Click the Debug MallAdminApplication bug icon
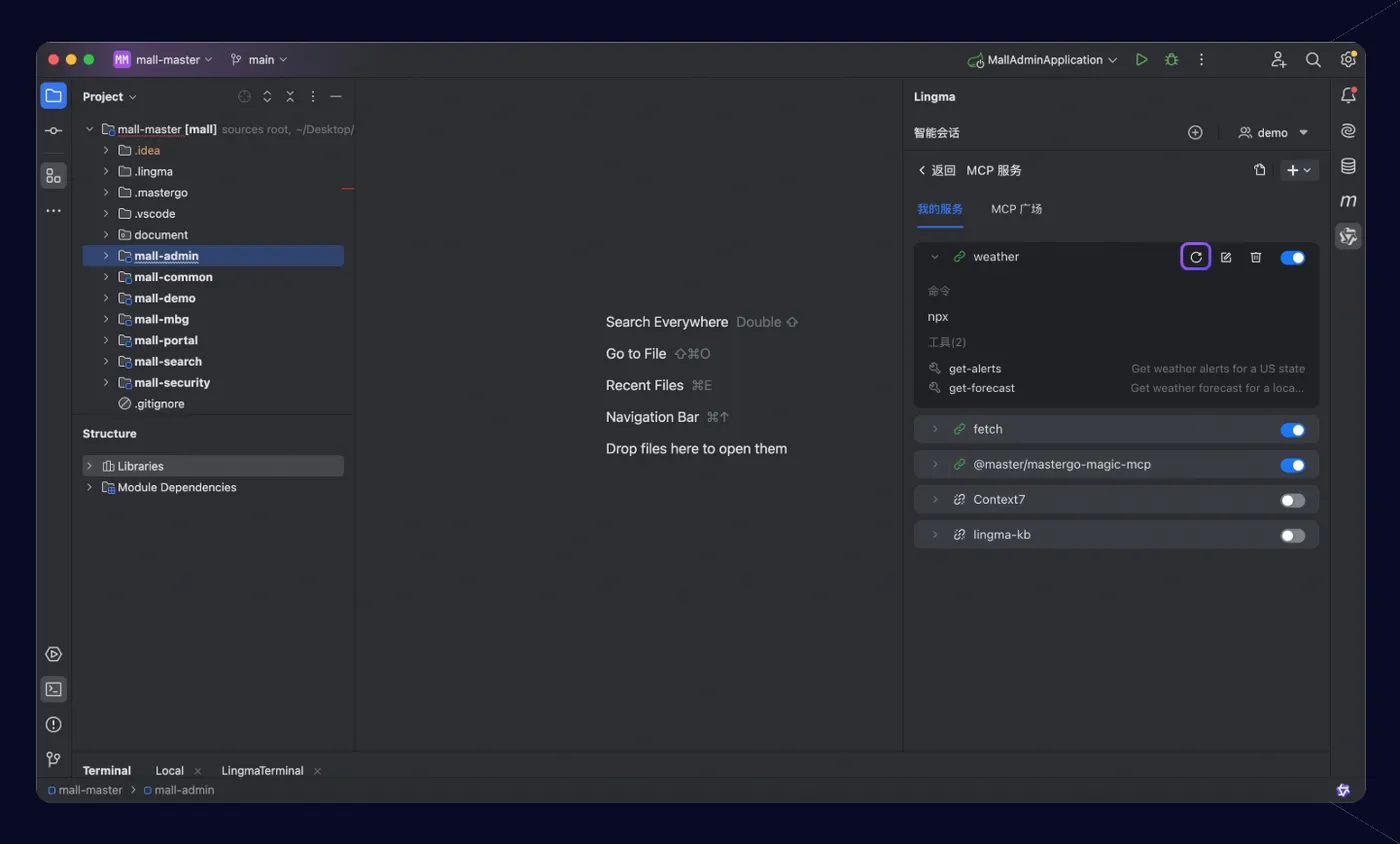This screenshot has width=1400, height=844. pos(1171,60)
